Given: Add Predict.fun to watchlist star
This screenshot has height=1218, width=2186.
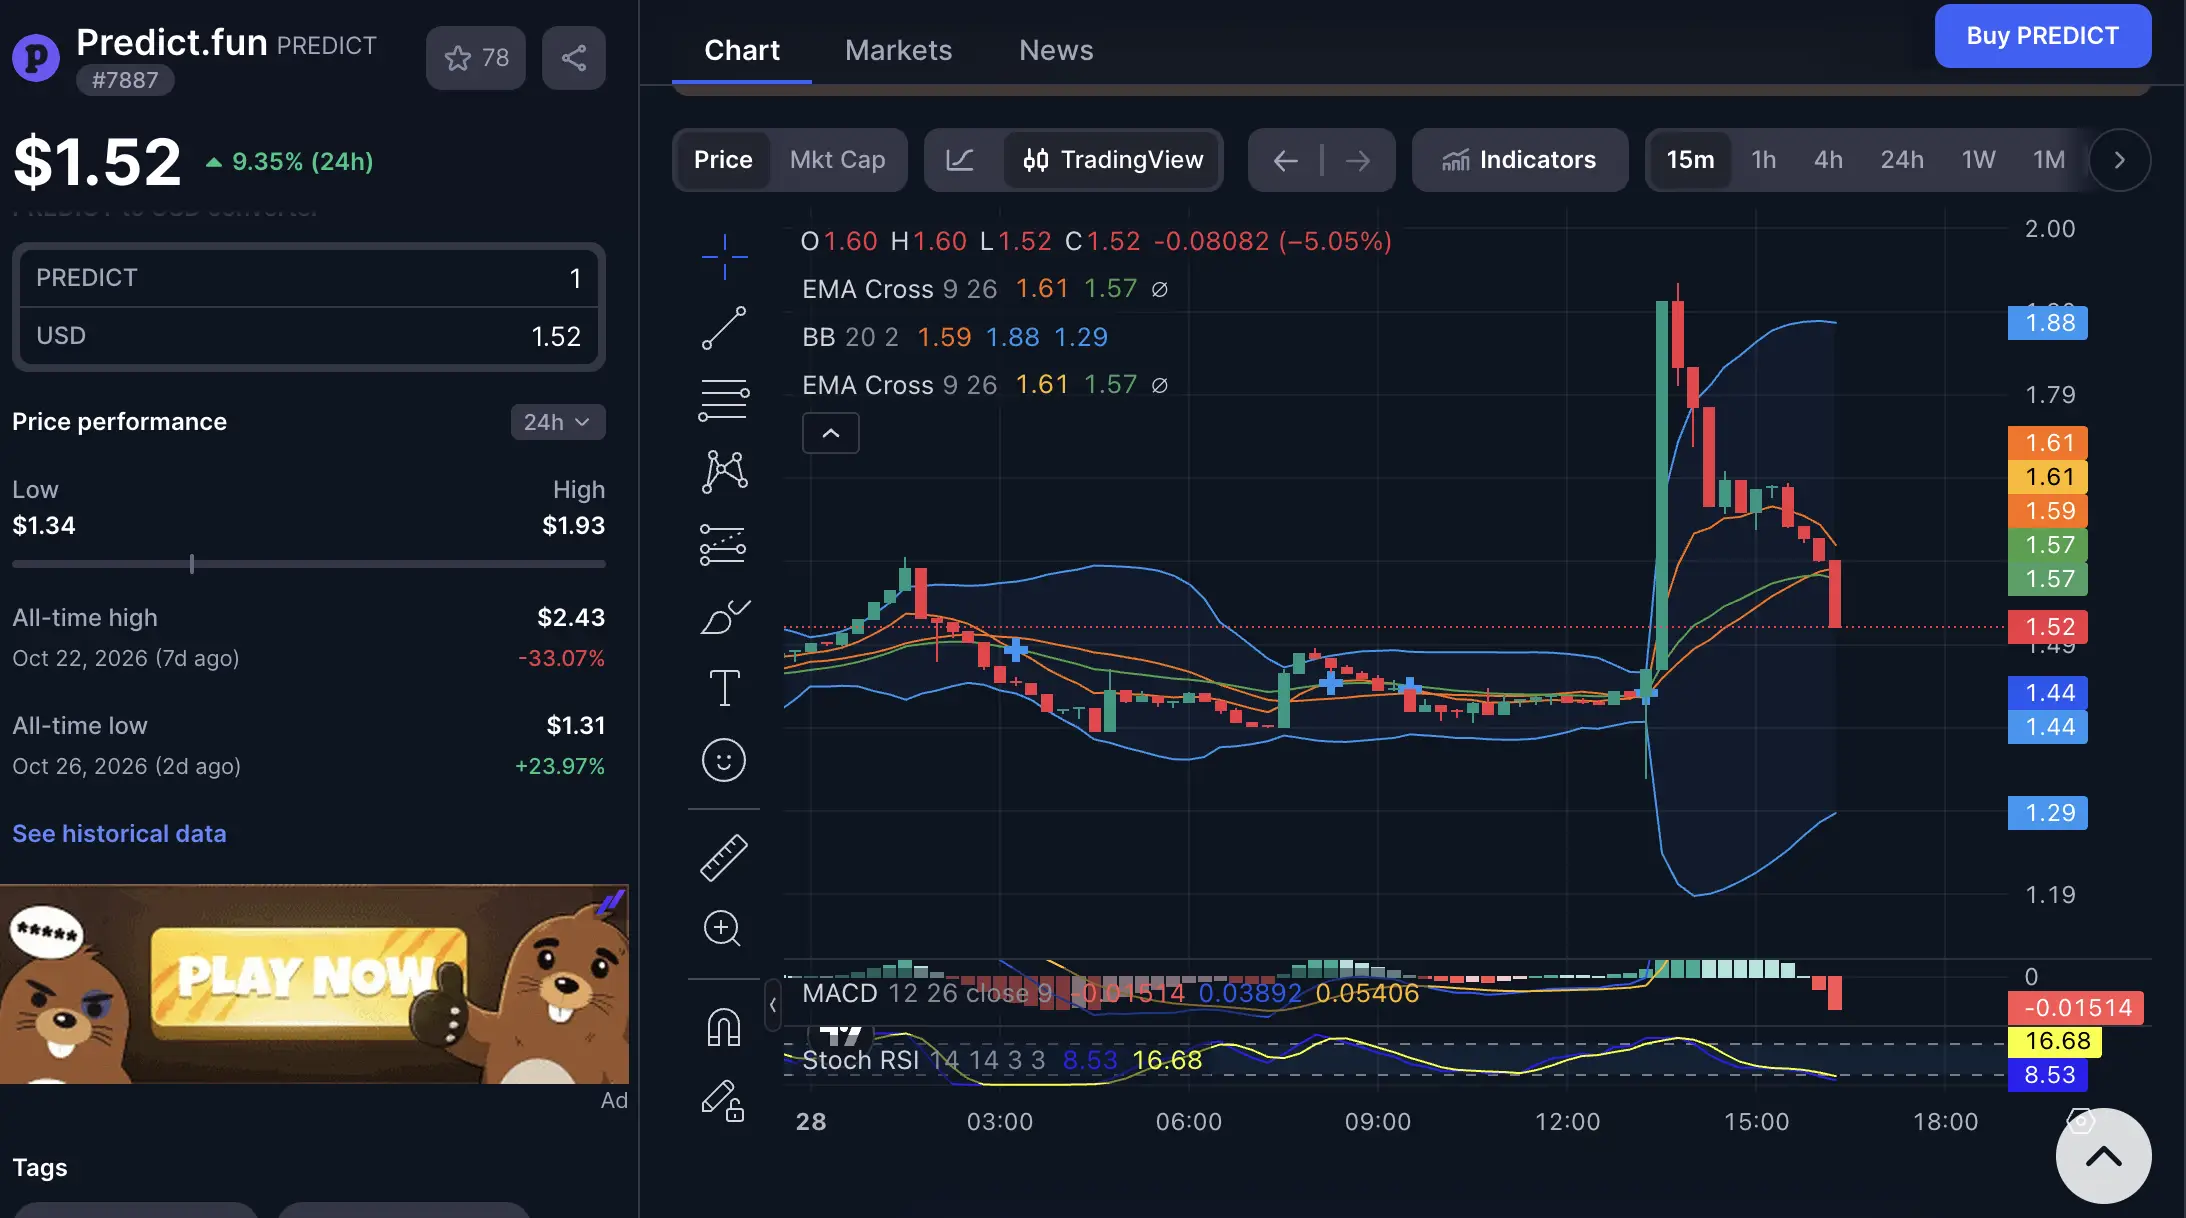Looking at the screenshot, I should 476,58.
